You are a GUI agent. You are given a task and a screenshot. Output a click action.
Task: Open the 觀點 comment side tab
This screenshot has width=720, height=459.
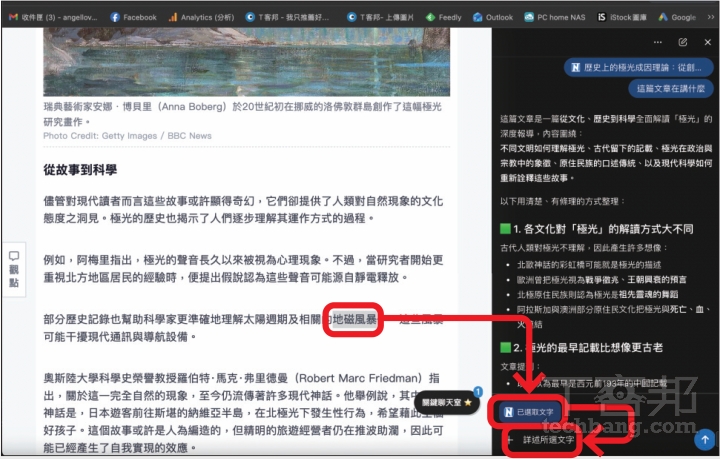tap(14, 269)
